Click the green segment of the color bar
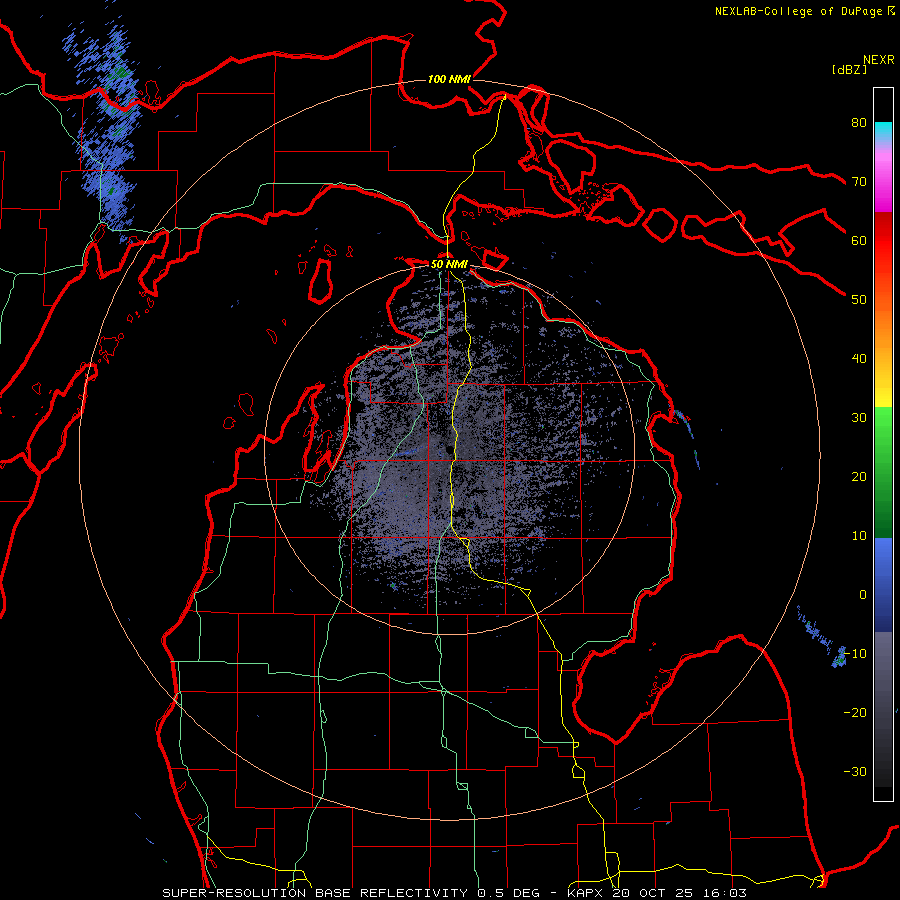The height and width of the screenshot is (900, 900). 883,472
